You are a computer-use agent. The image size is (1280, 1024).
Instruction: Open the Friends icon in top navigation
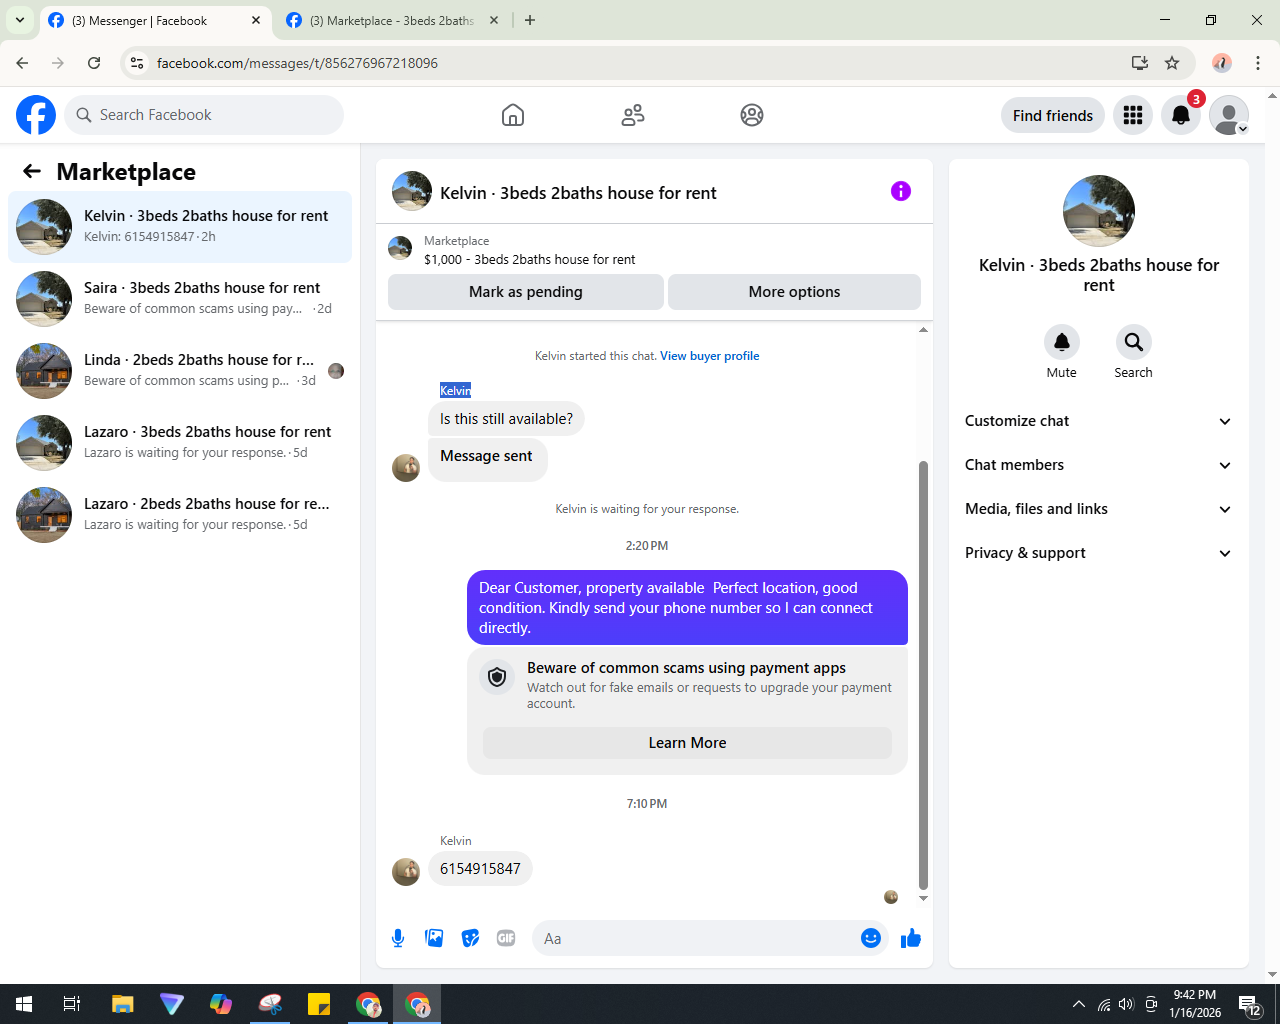point(633,115)
